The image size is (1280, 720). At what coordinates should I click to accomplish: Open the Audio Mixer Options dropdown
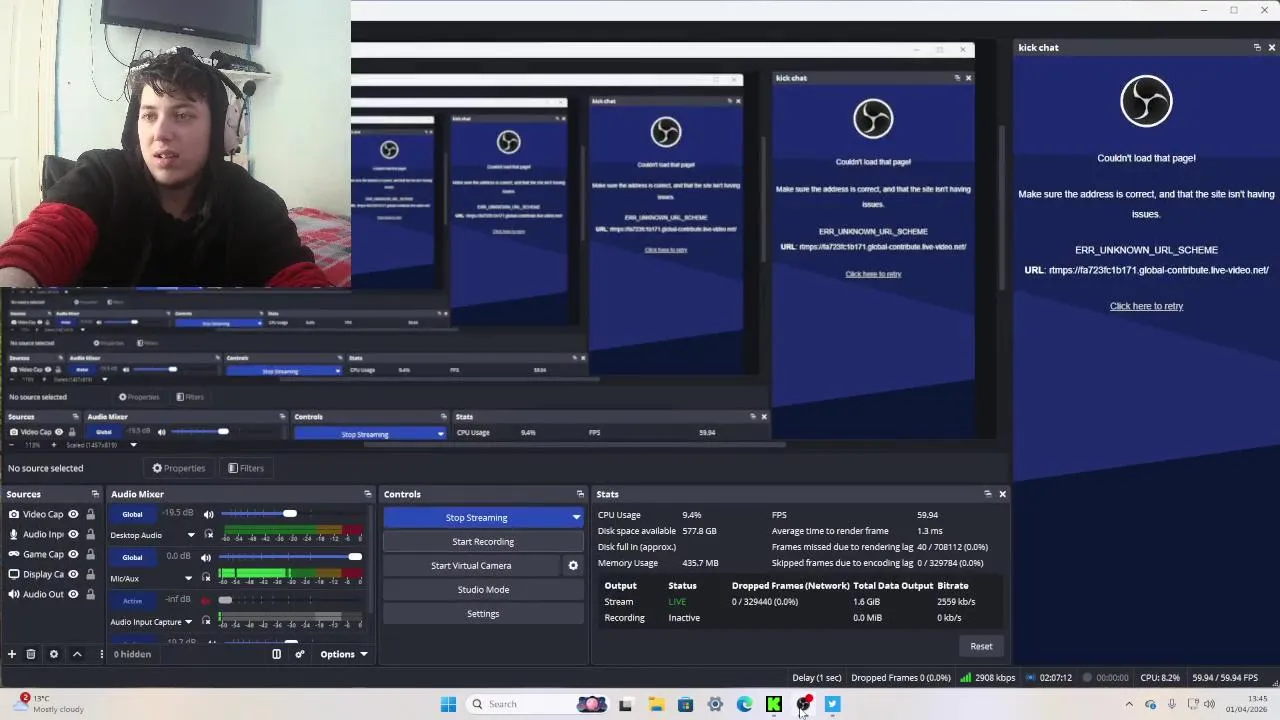pyautogui.click(x=344, y=654)
